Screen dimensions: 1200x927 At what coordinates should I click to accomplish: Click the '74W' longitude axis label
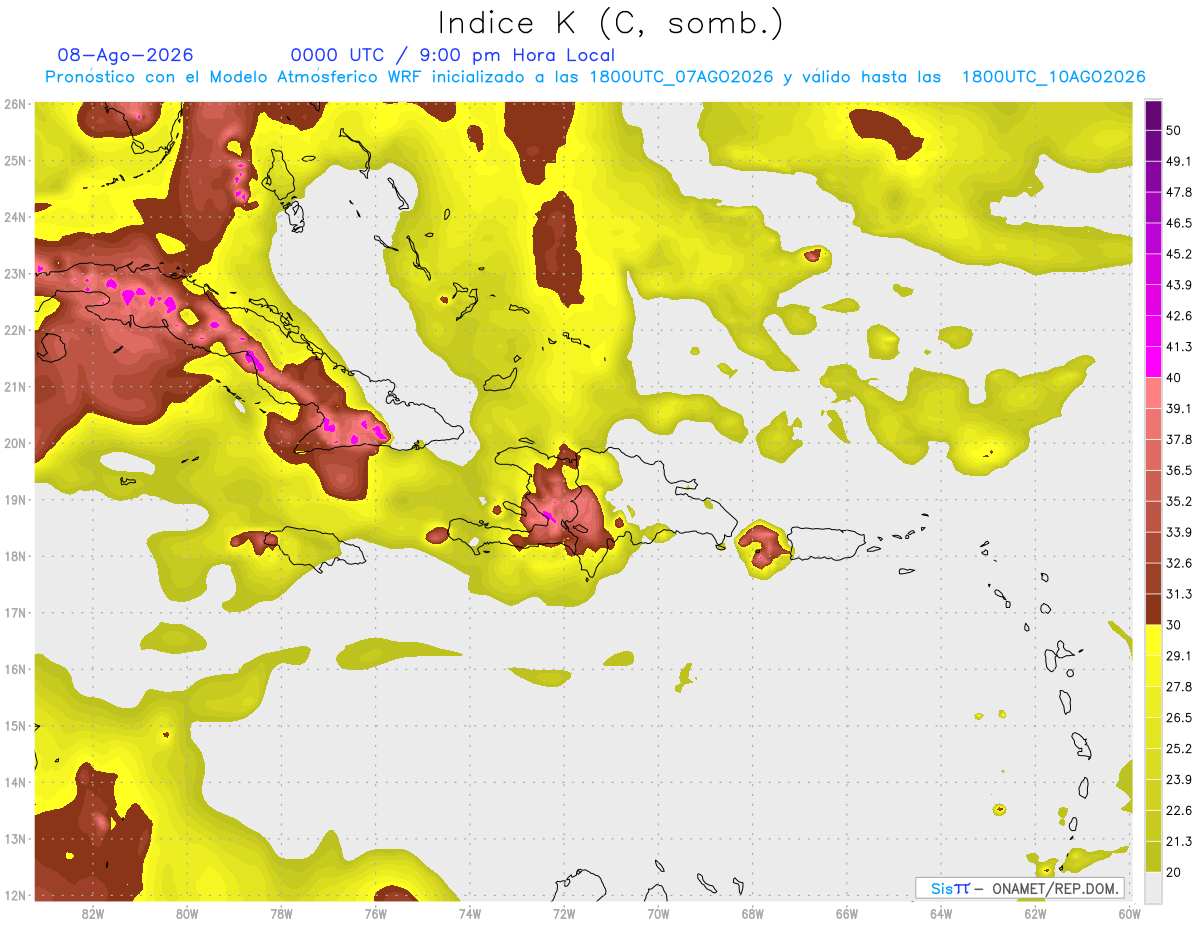point(469,914)
